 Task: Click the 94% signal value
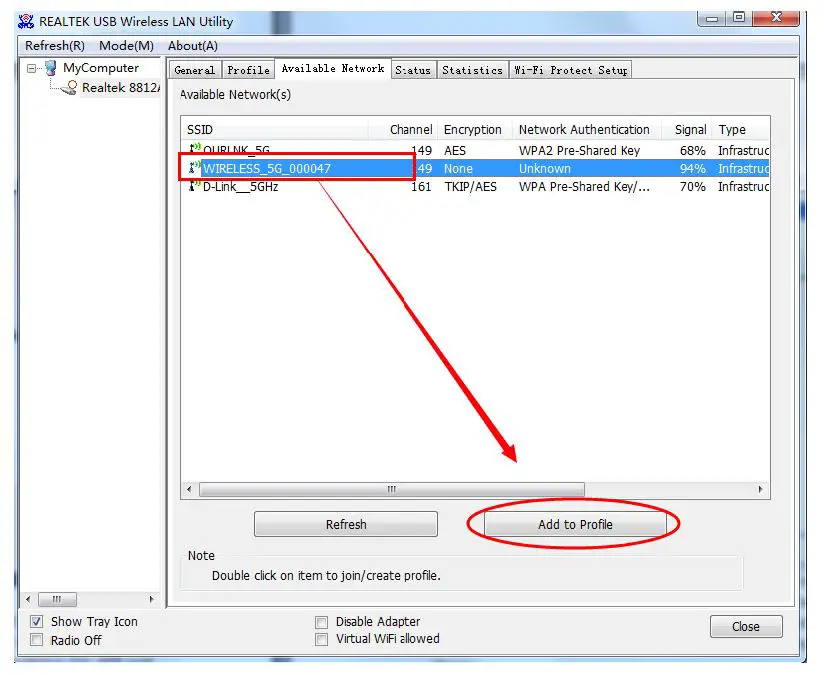pos(692,169)
